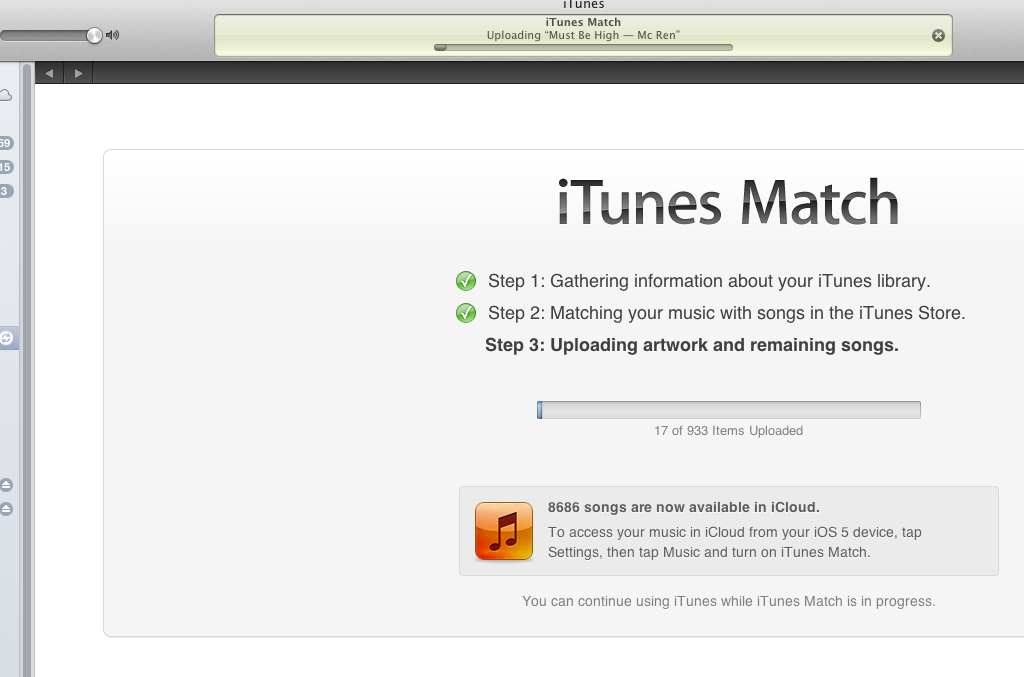Click the upper eject icon in sidebar
1024x677 pixels.
(6, 485)
